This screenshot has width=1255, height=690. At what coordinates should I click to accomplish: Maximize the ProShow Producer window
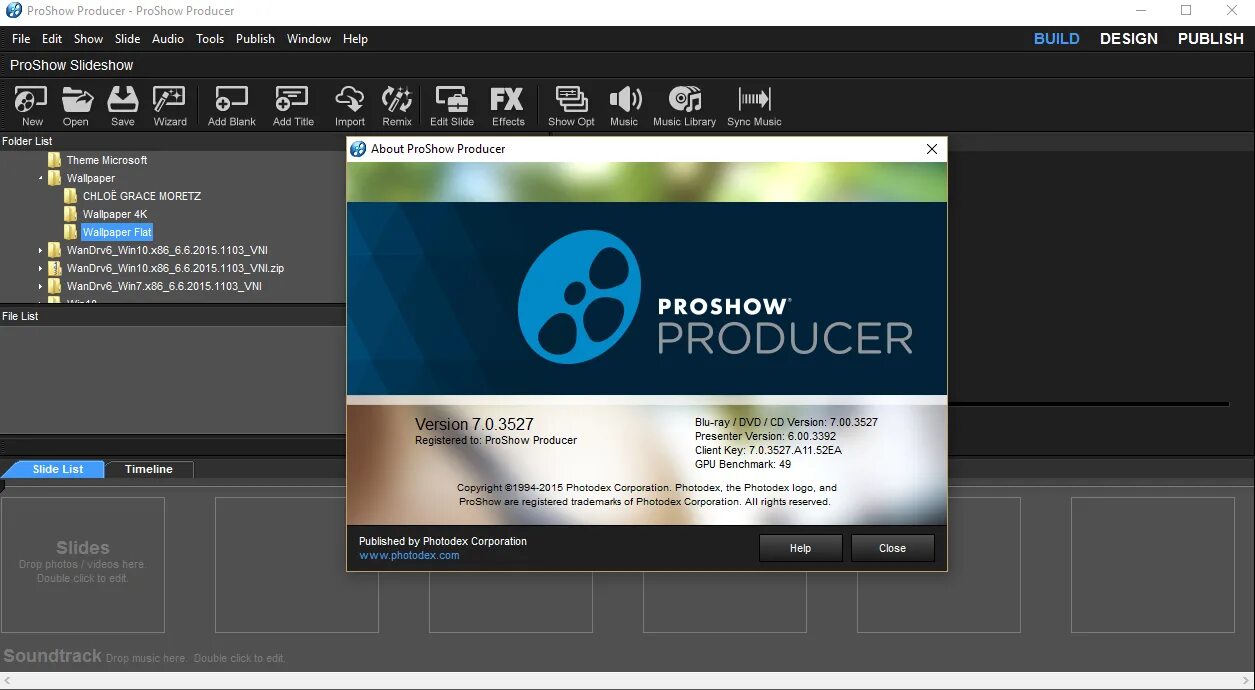pyautogui.click(x=1186, y=11)
